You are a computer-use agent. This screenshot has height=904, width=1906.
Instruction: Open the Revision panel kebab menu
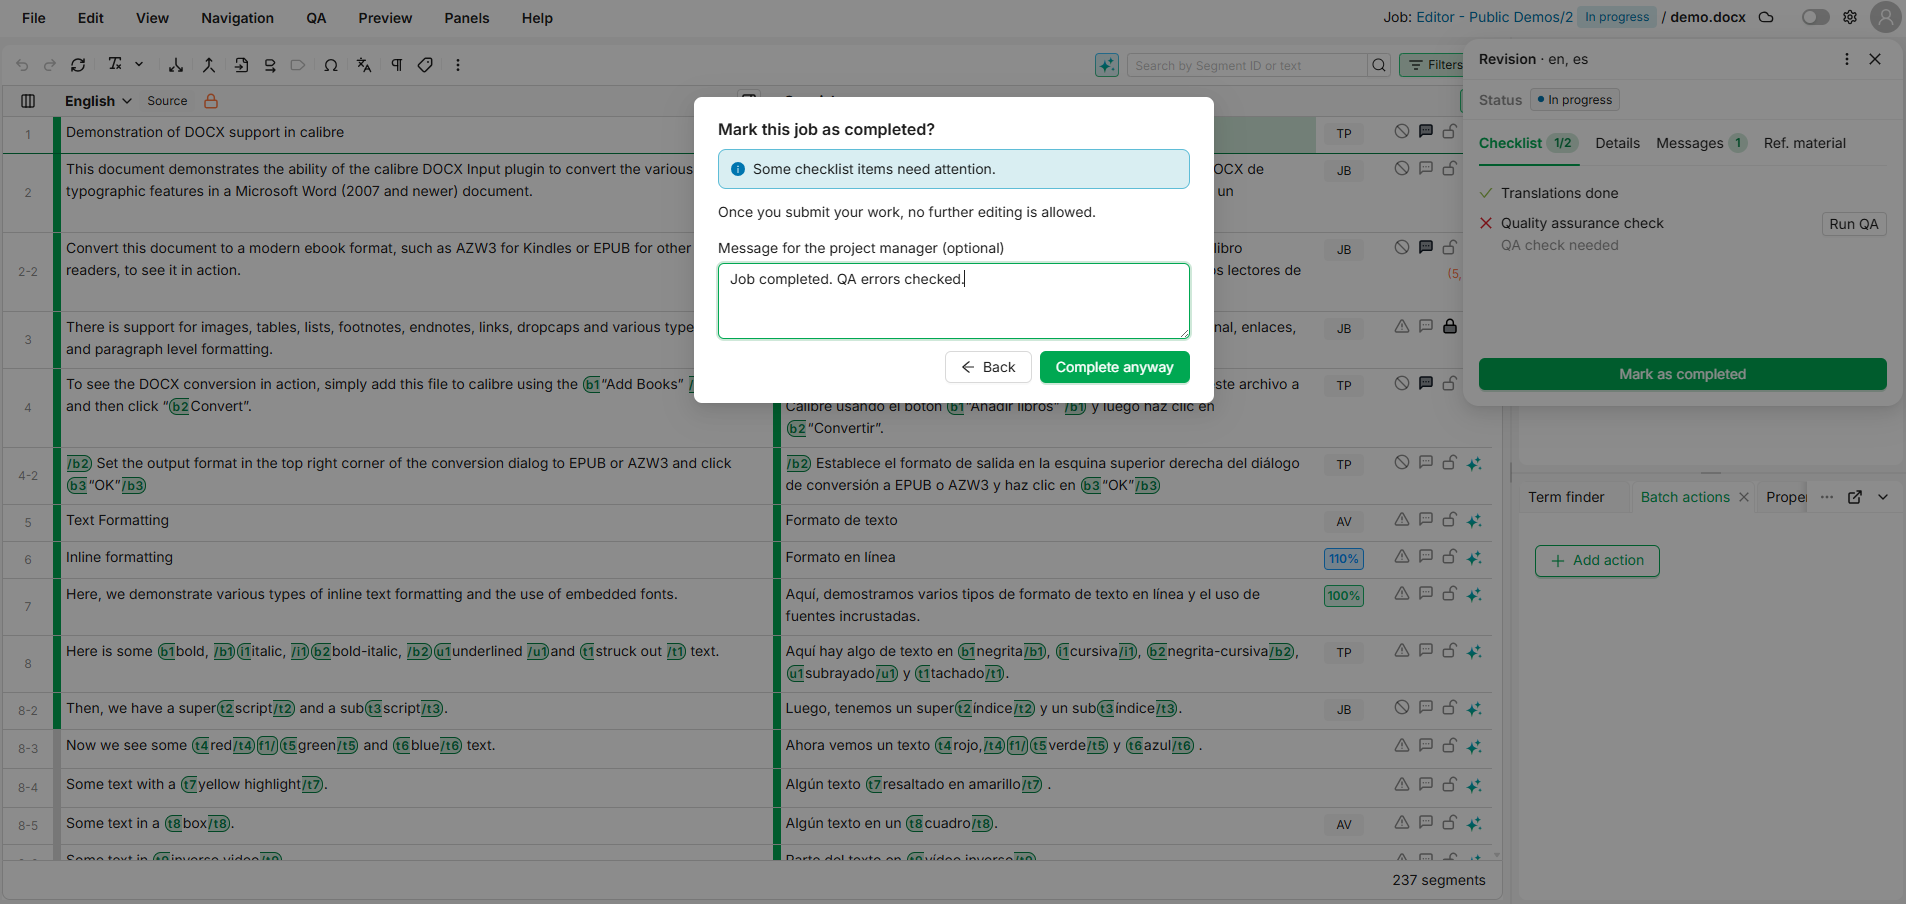1847,59
